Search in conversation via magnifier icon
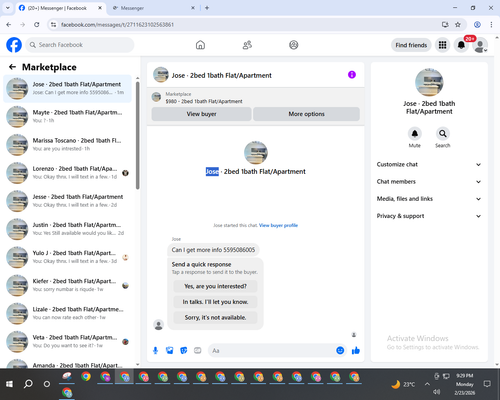 pos(443,134)
